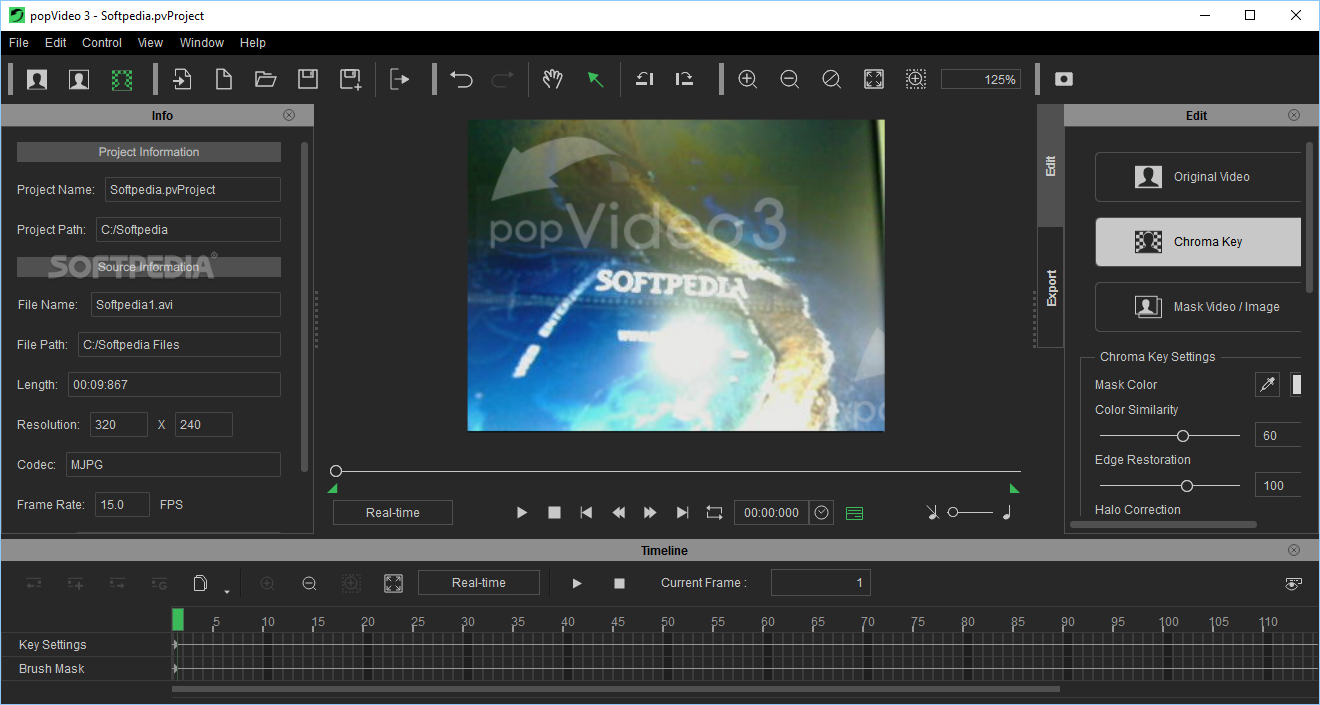The height and width of the screenshot is (705, 1320).
Task: Stop playback under the preview
Action: click(x=554, y=513)
